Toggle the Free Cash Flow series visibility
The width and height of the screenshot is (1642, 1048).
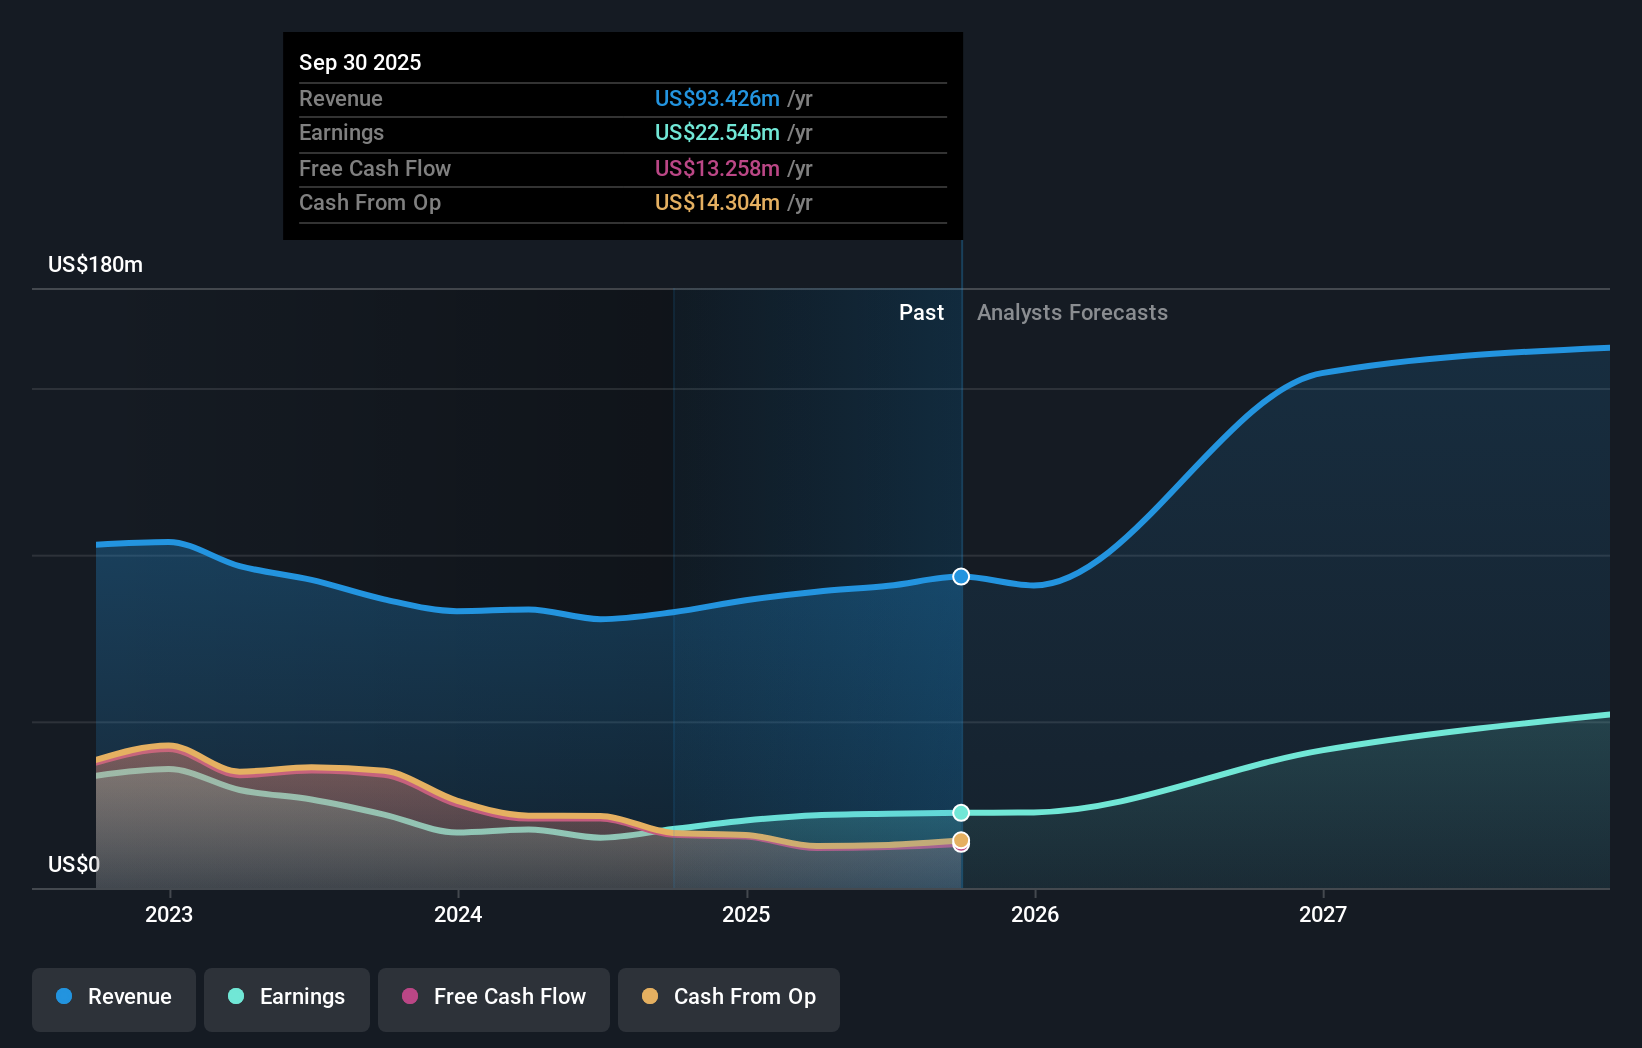click(x=493, y=997)
